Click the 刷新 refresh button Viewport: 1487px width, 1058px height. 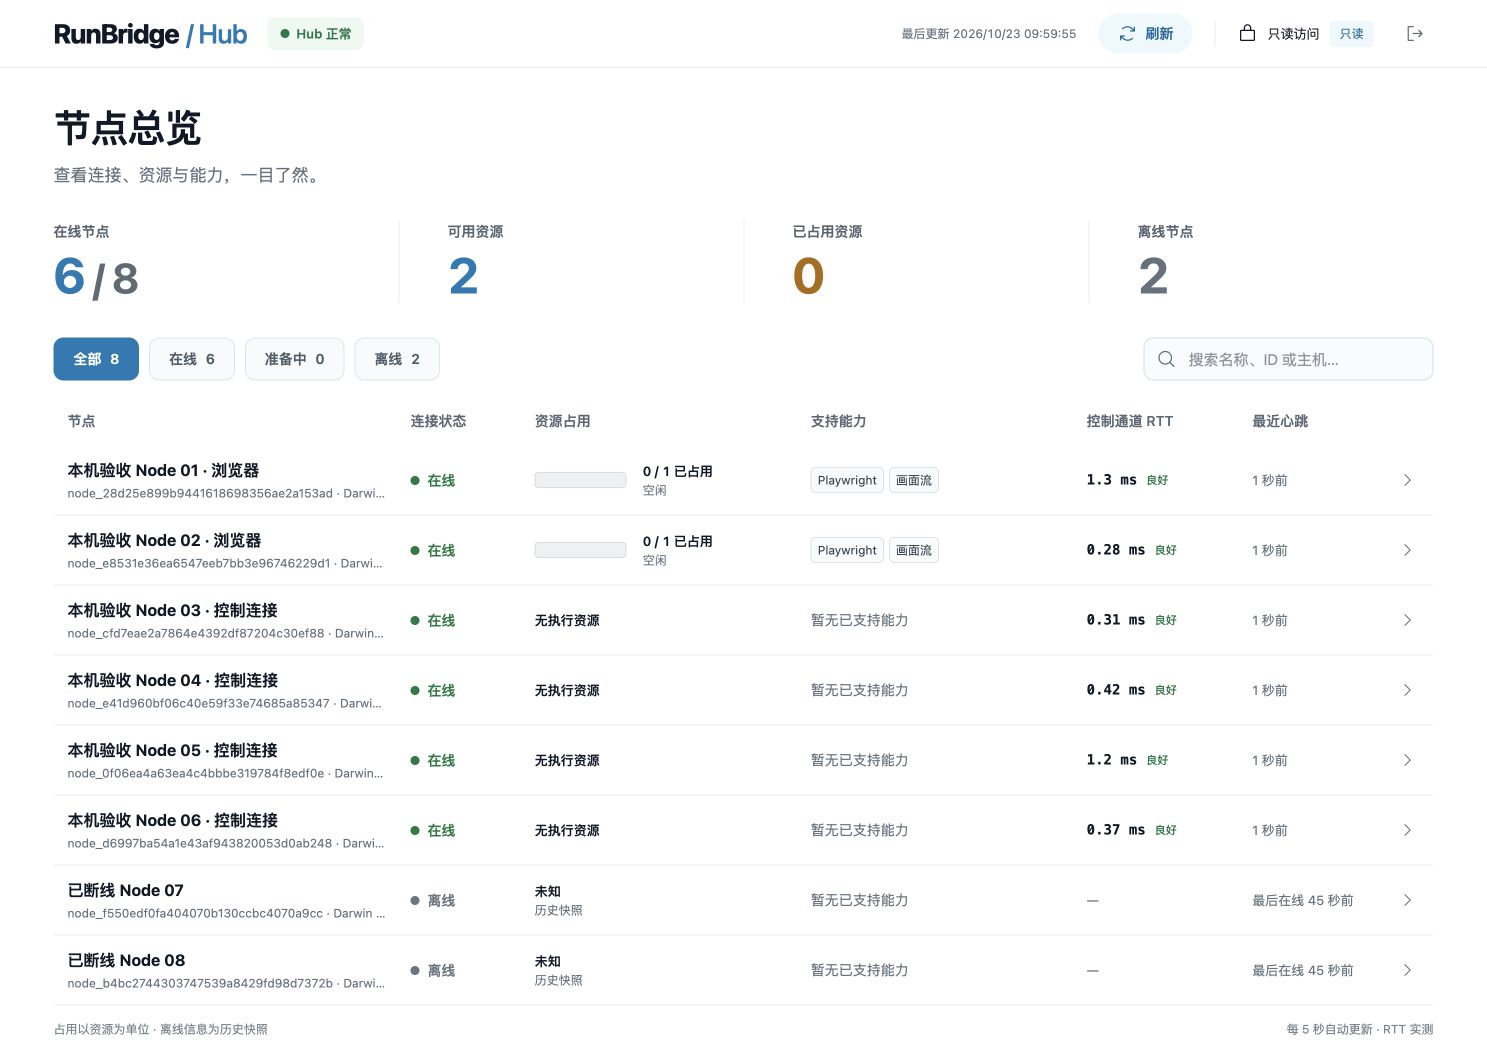(1145, 34)
